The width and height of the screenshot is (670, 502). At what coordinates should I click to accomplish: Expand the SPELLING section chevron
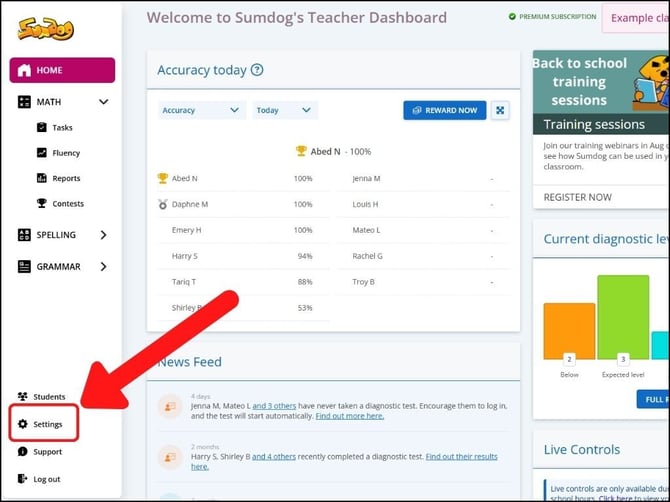103,235
